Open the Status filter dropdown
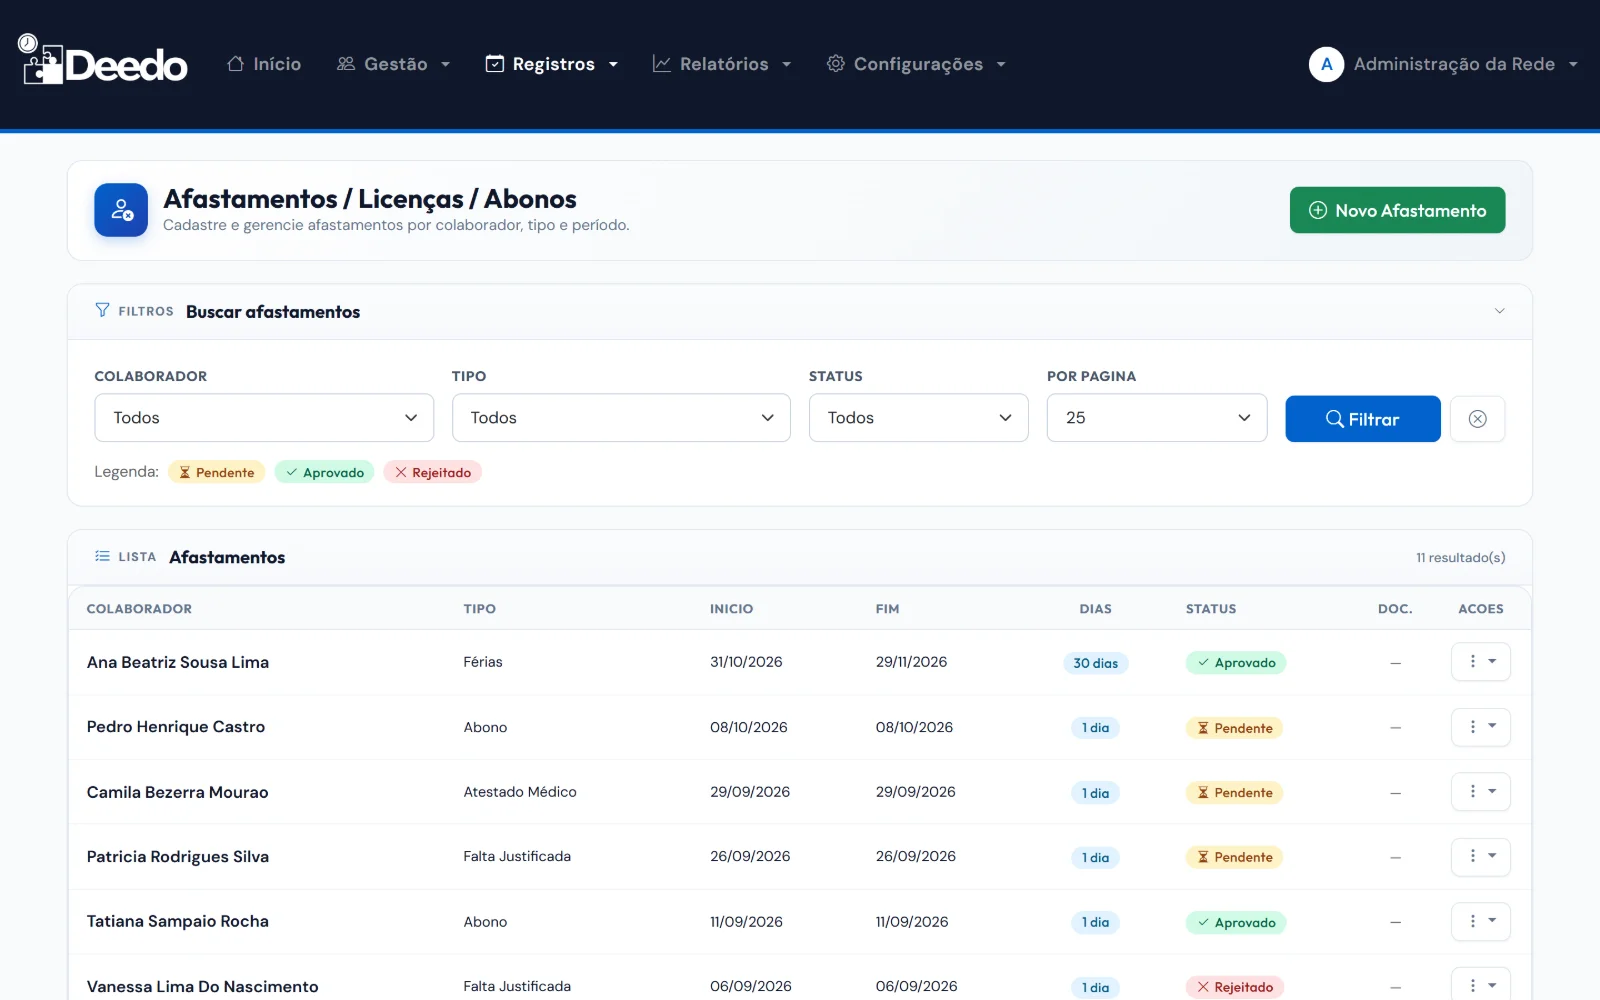The width and height of the screenshot is (1600, 1000). coord(918,418)
